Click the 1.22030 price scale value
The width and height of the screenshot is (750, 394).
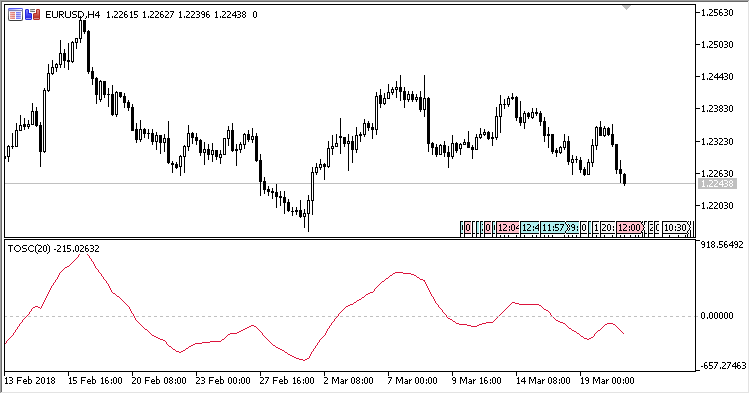717,206
